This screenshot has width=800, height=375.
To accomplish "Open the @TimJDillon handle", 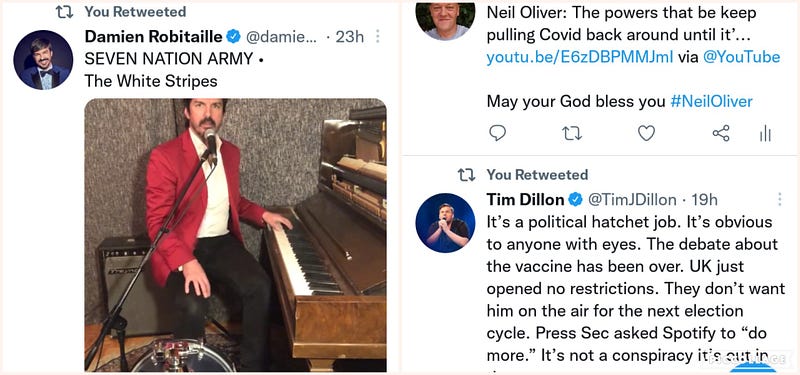I will pos(632,199).
